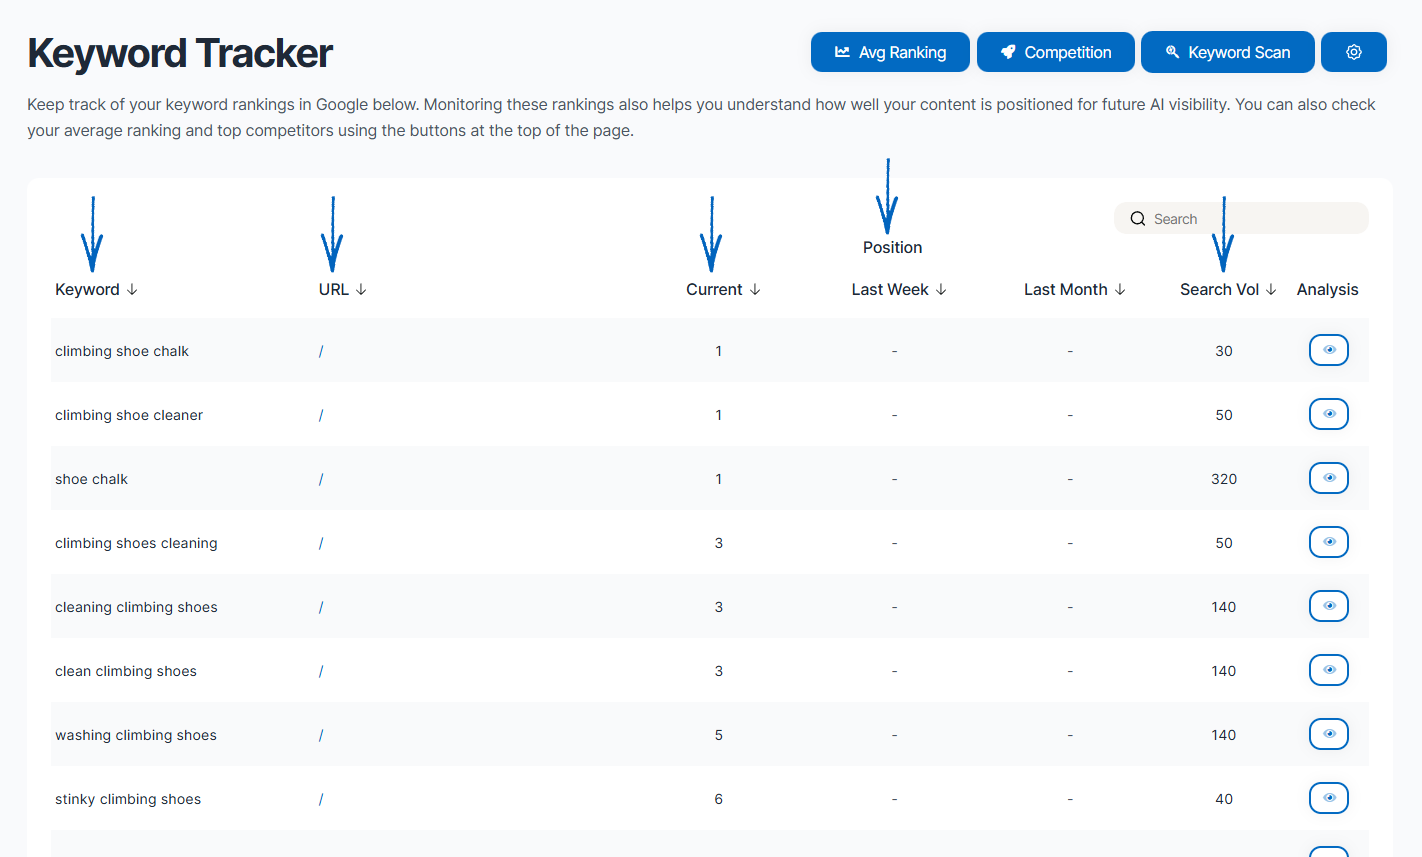Viewport: 1422px width, 857px height.
Task: Click search volume 40 for stinky climbing shoes
Action: pos(1224,799)
